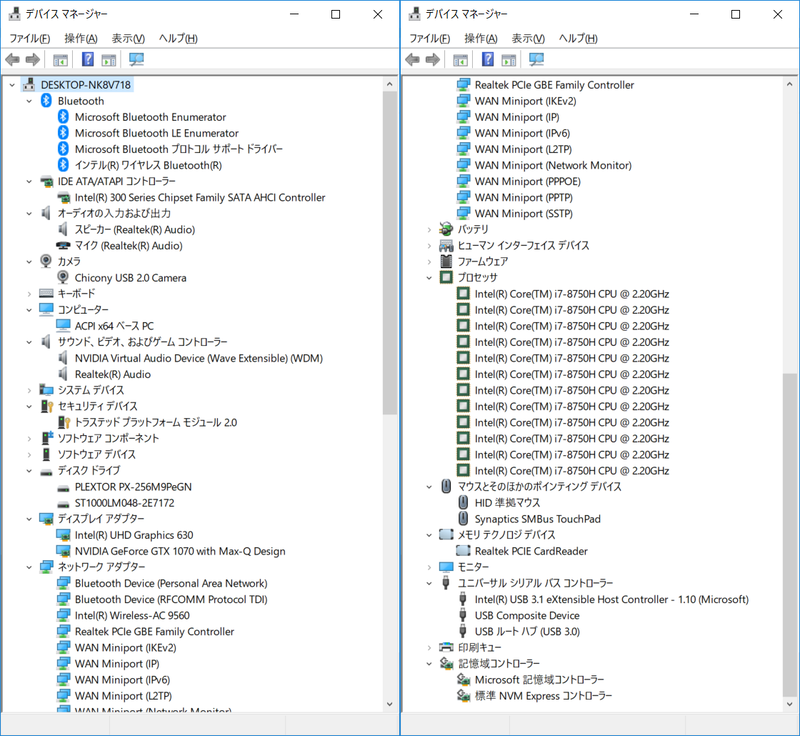Click the ソフトウェア コンポーネント category icon
Screen dimensions: 800x736
tap(46, 438)
